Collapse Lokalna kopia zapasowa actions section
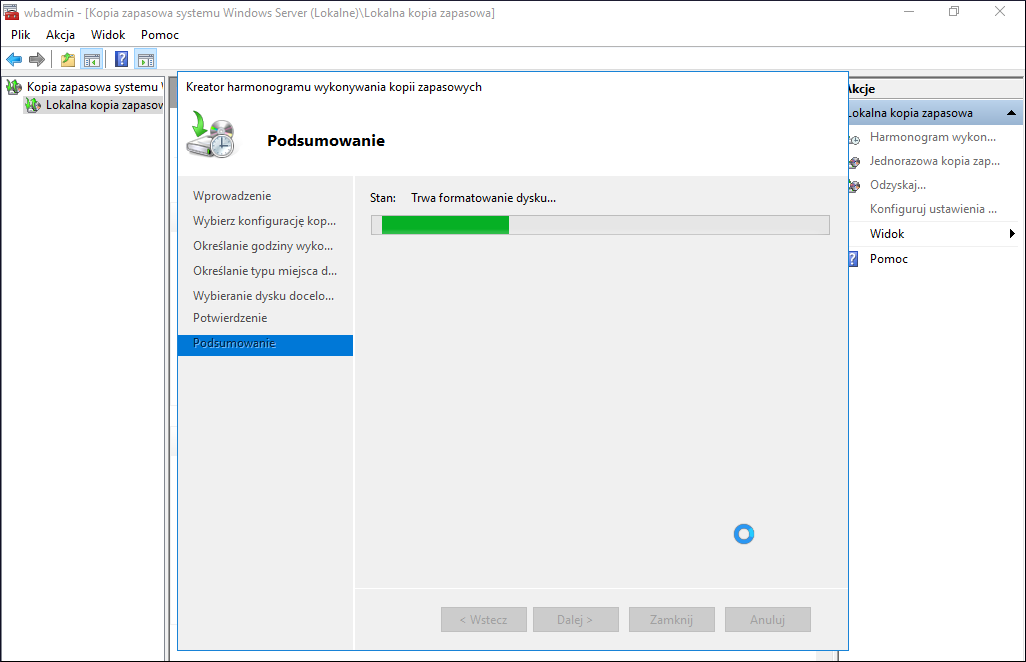Screen dimensions: 1026x662 (1011, 113)
